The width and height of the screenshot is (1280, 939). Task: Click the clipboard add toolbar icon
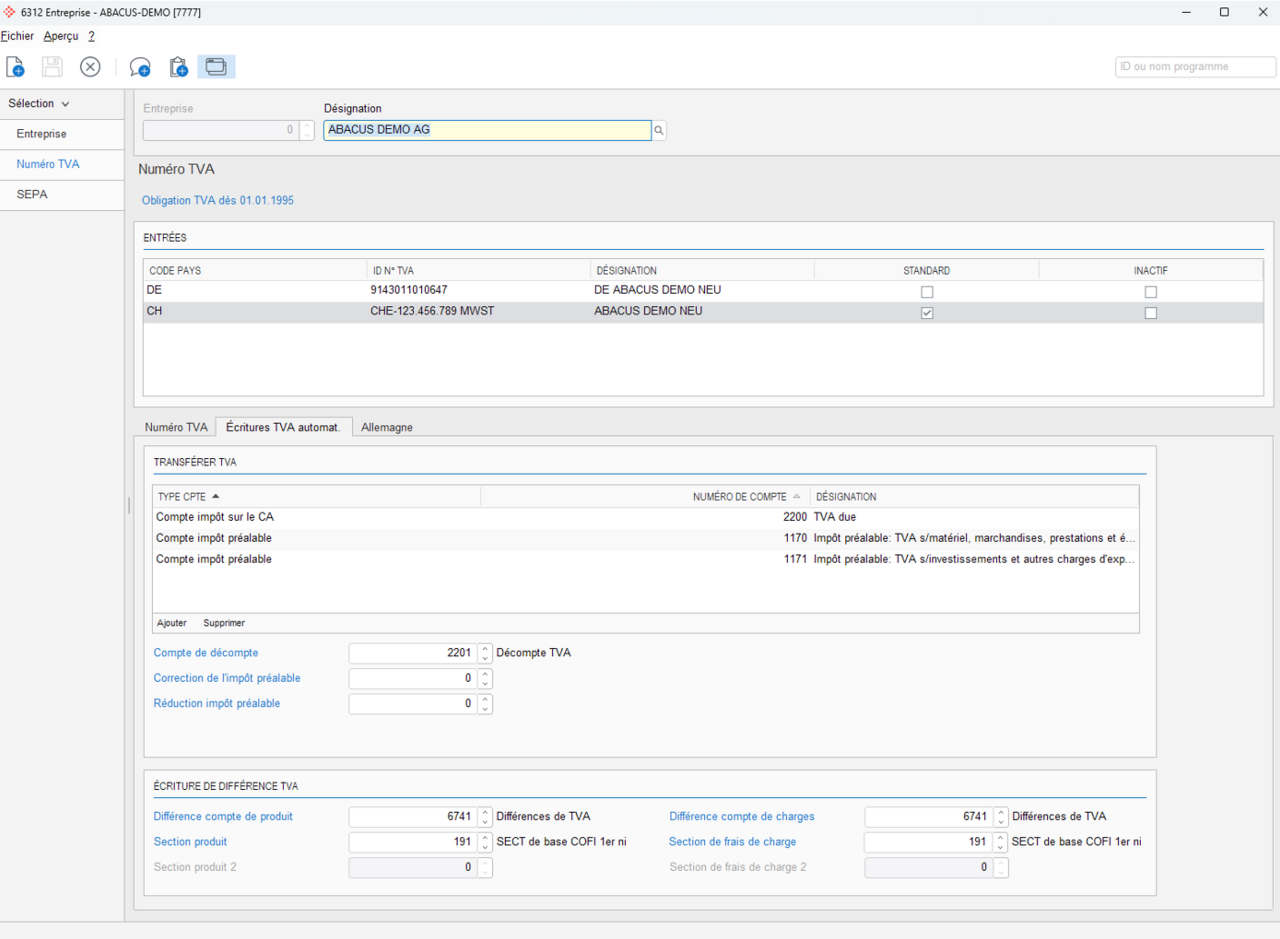pos(178,67)
